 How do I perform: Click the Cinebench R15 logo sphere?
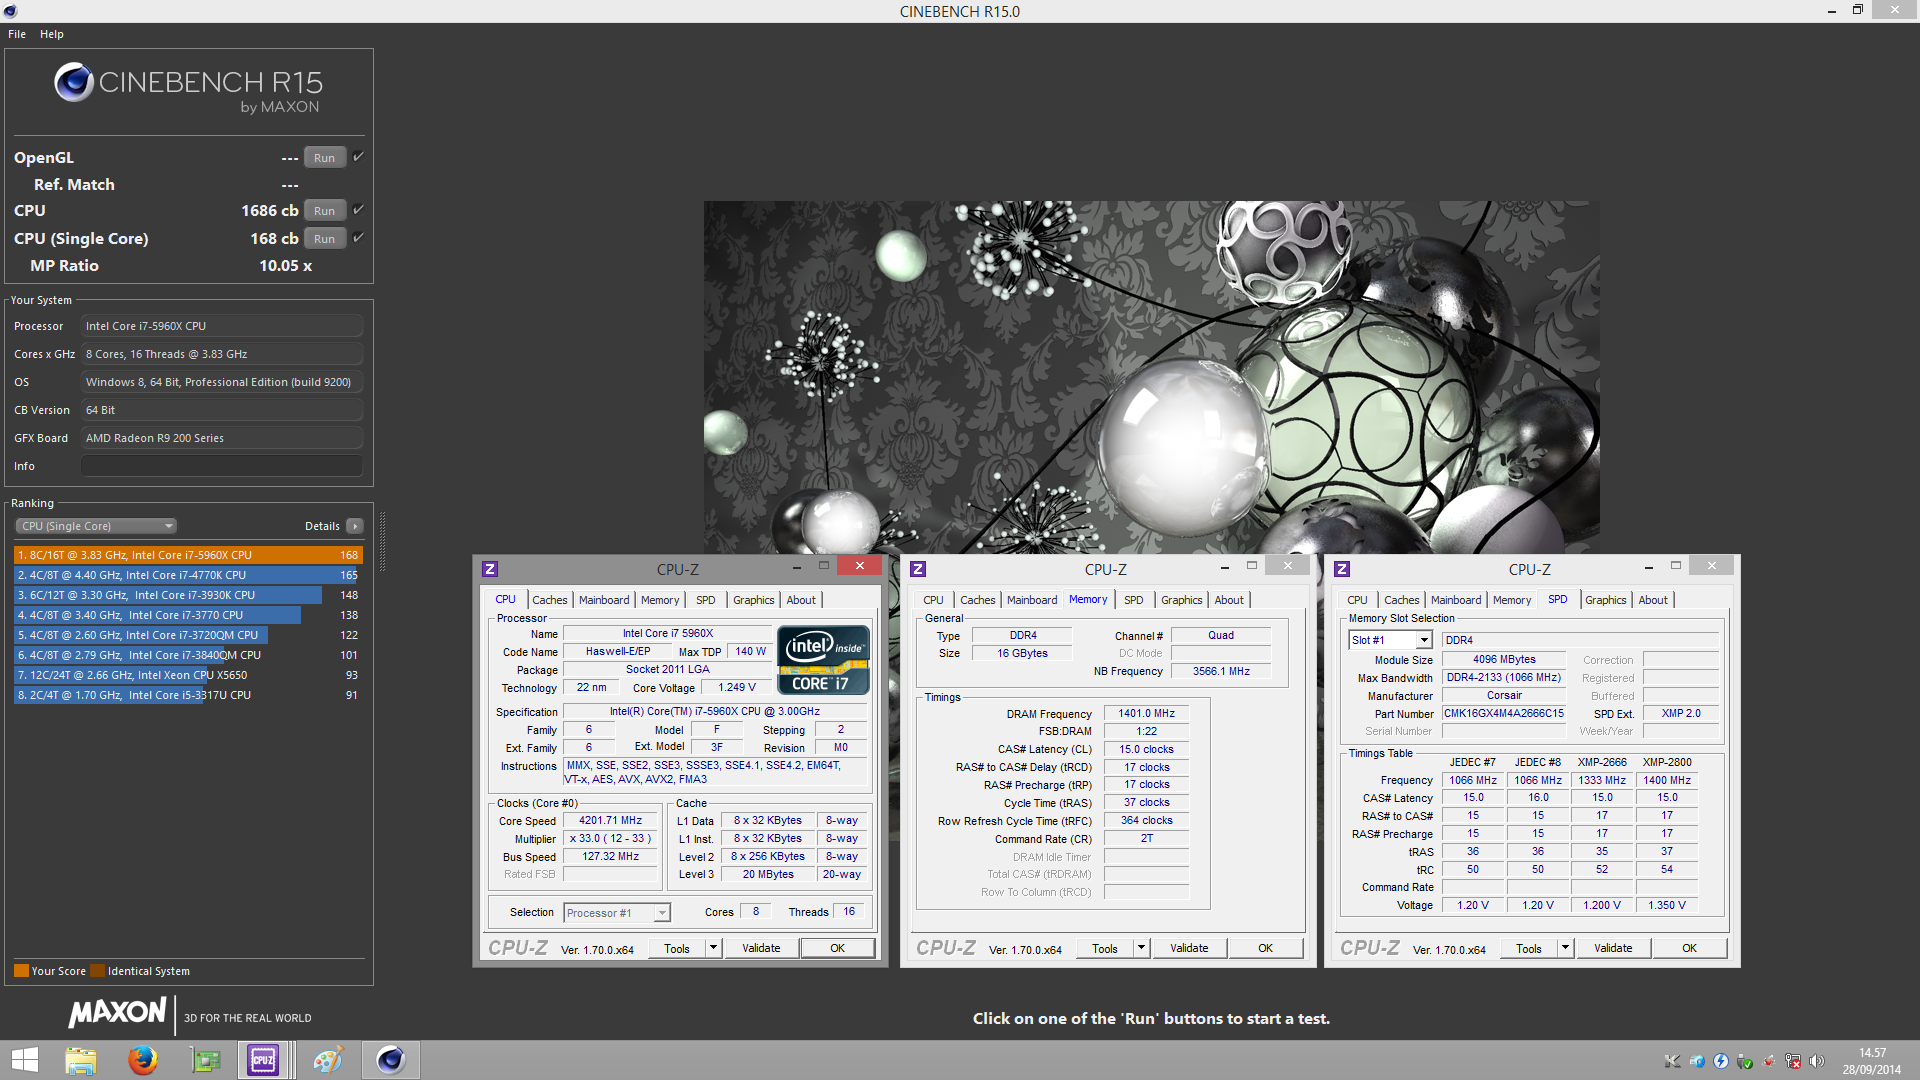pyautogui.click(x=74, y=82)
